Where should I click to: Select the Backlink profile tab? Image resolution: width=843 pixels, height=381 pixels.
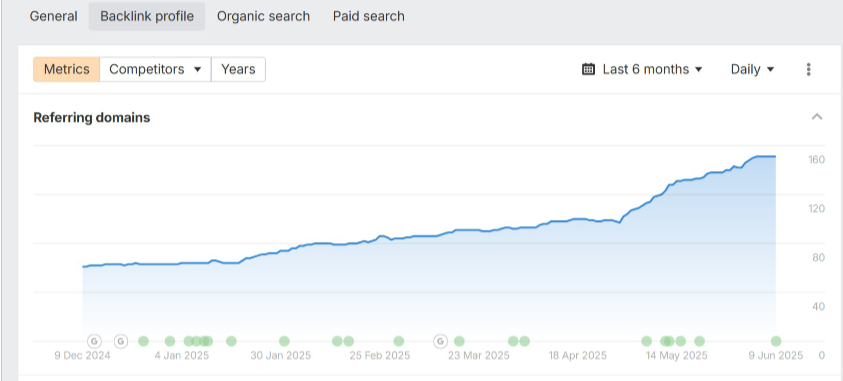point(147,16)
